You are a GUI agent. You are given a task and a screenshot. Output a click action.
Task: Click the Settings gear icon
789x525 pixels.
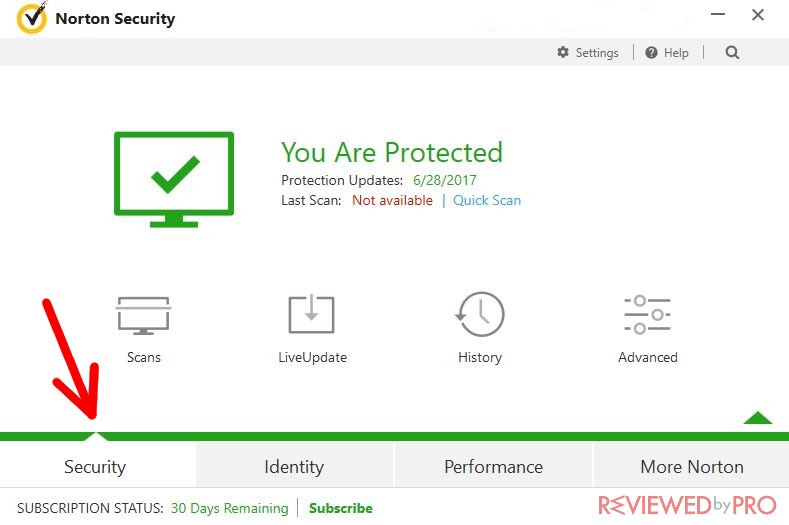(x=563, y=52)
